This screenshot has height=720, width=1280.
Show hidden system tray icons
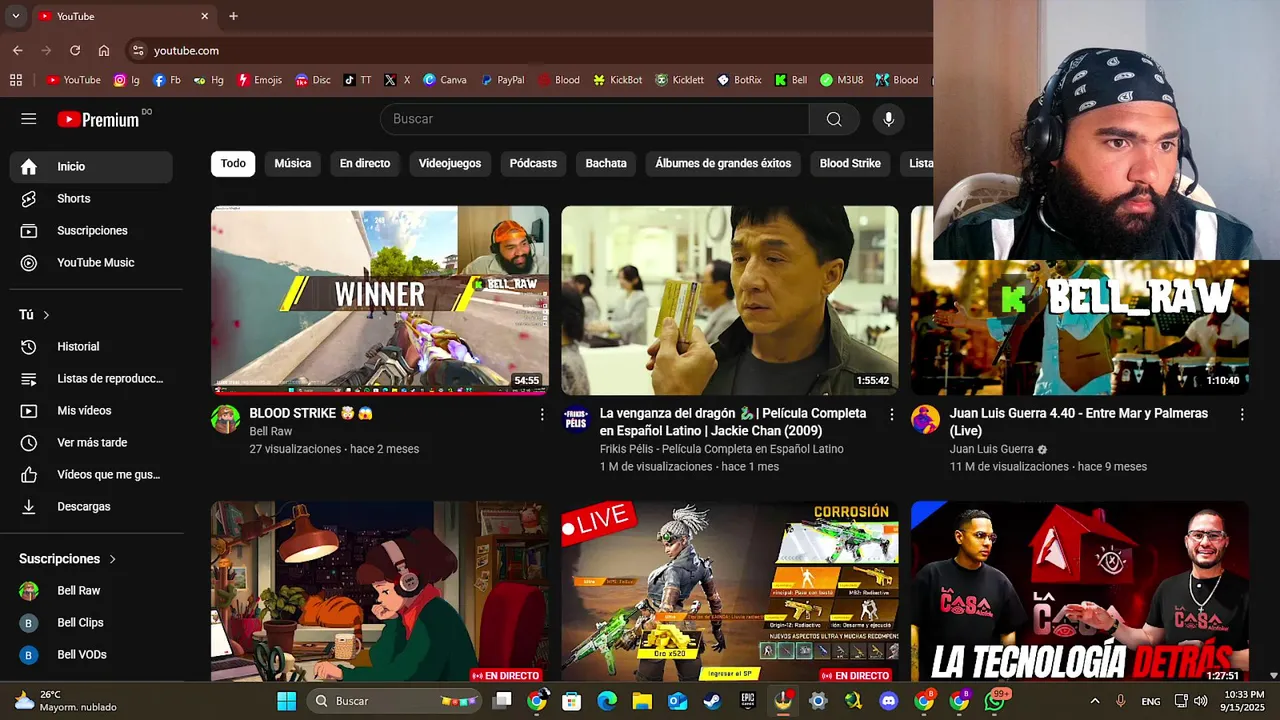1094,701
